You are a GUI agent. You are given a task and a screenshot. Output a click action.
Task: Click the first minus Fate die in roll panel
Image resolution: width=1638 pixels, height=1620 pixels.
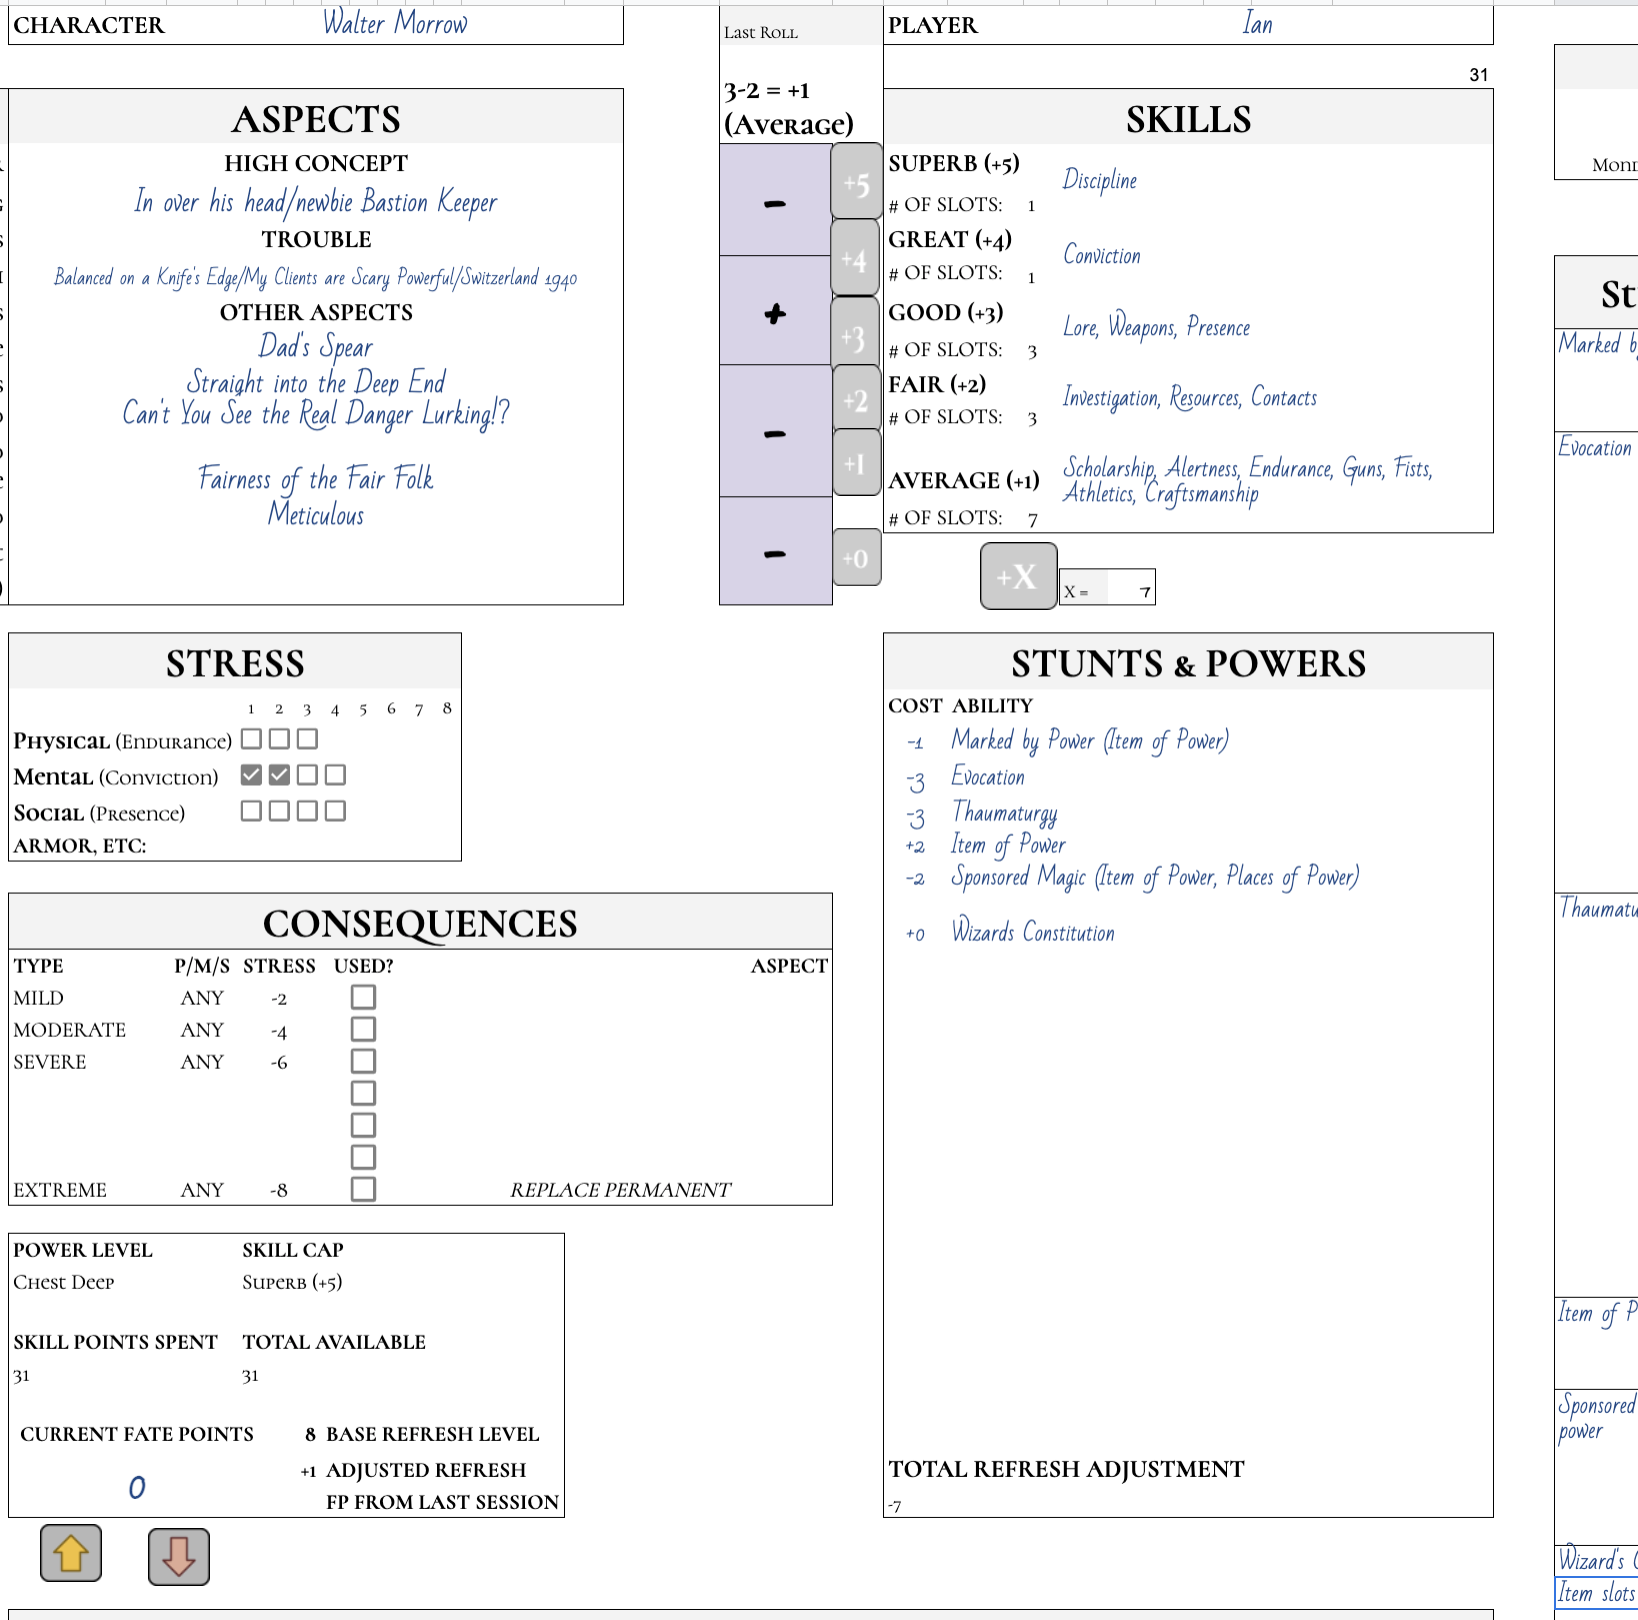tap(775, 201)
